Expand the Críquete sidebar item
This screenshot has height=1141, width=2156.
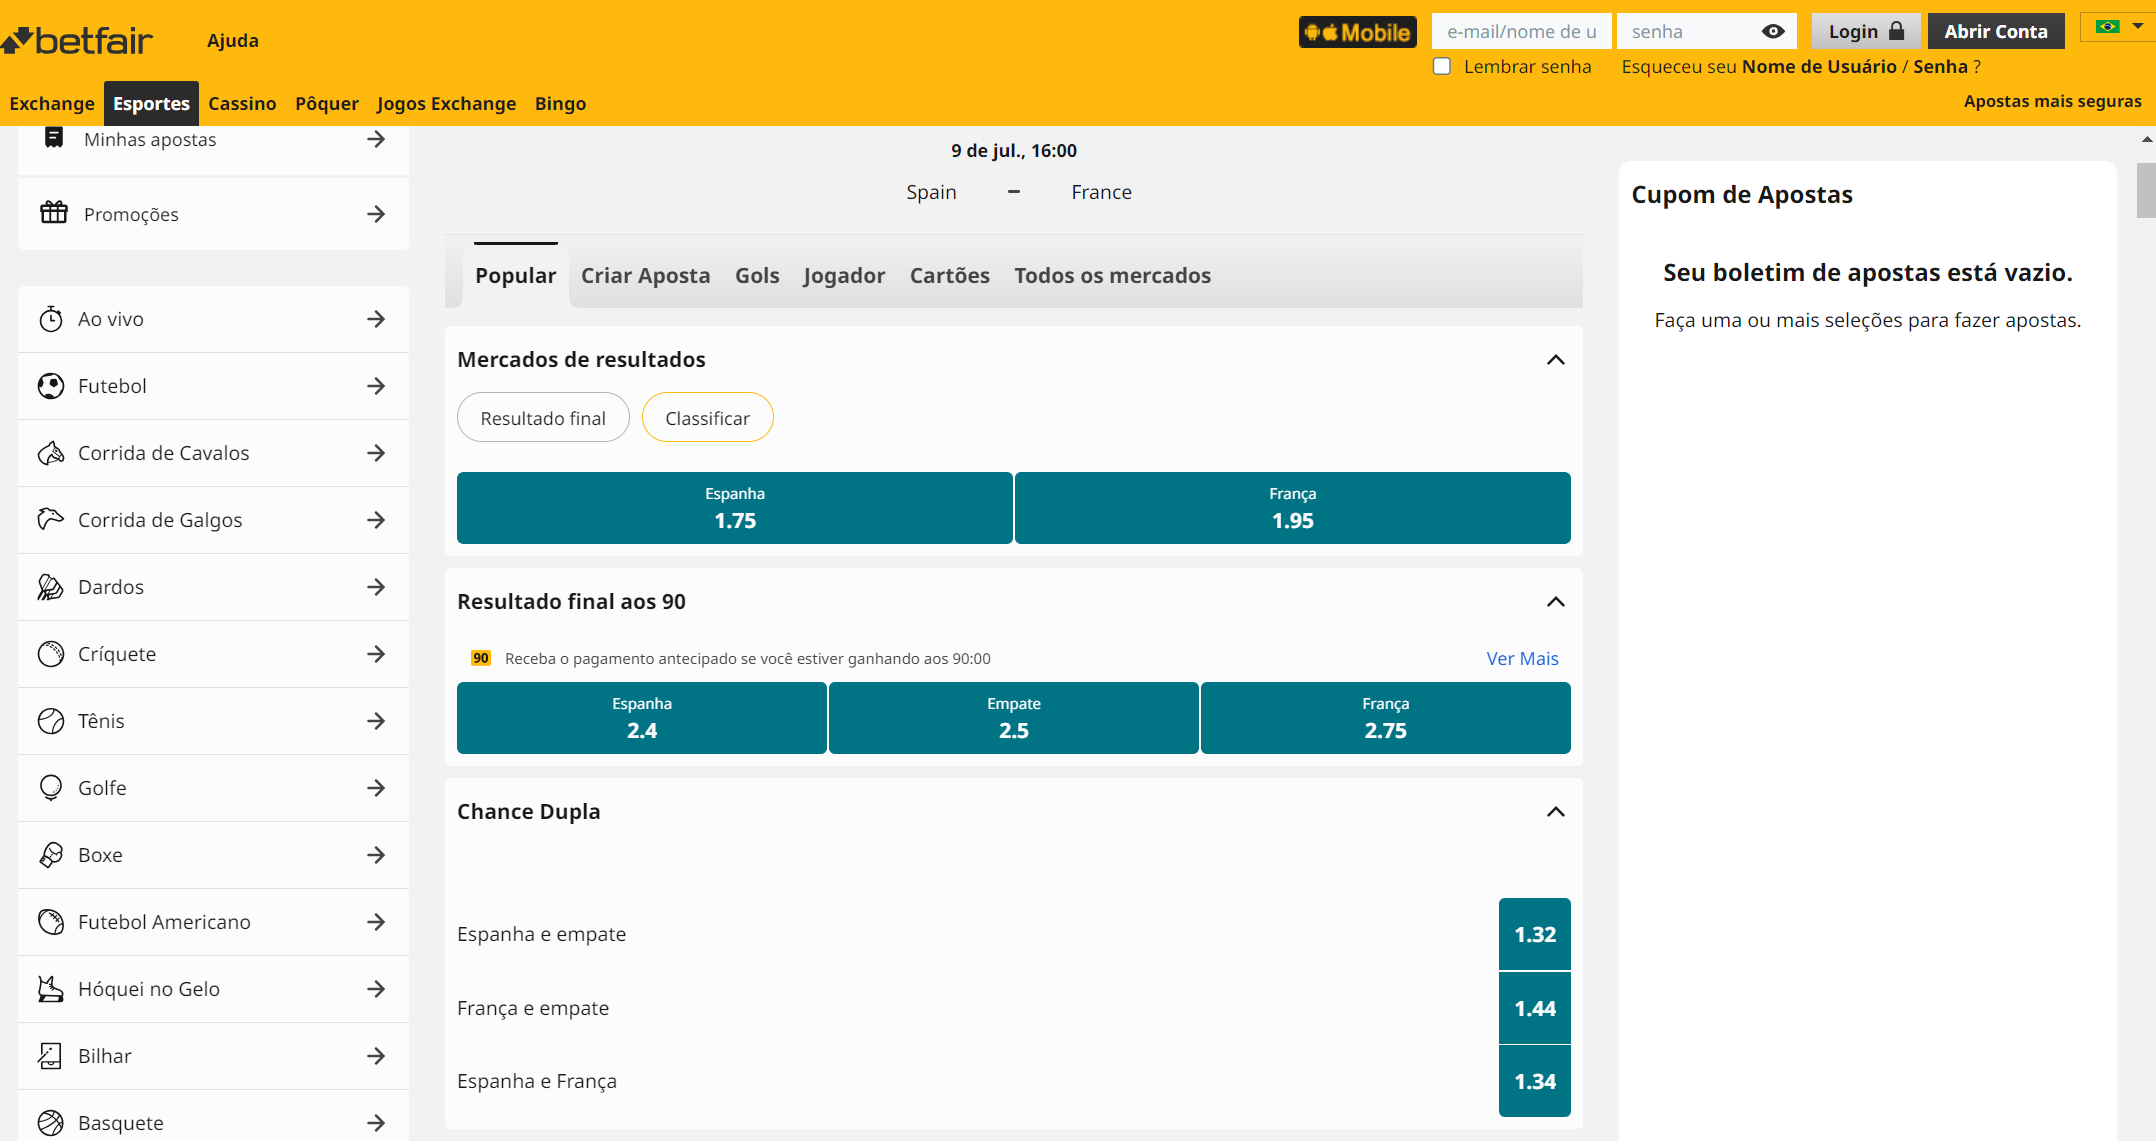(213, 654)
